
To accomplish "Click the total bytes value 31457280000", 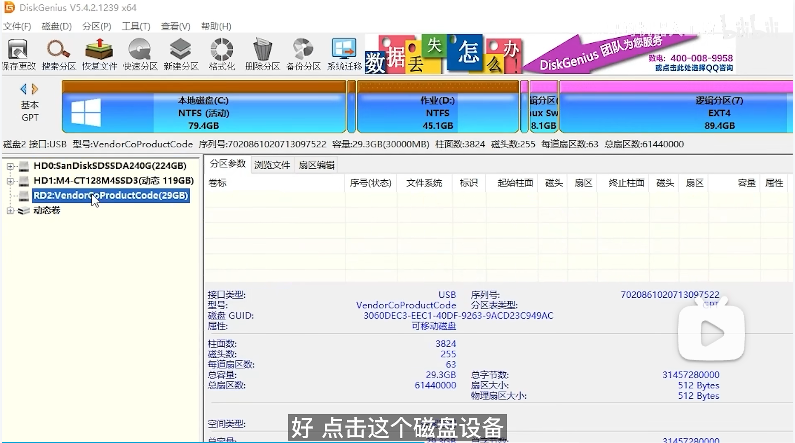I will pos(691,375).
